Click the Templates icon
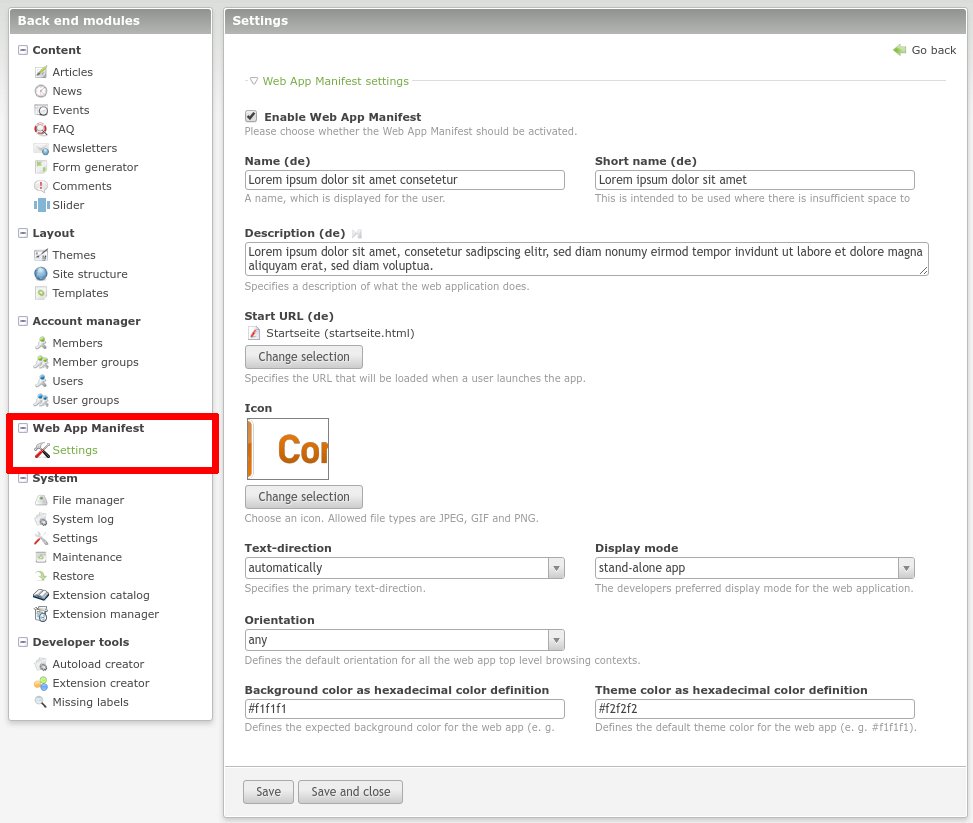 (x=41, y=293)
